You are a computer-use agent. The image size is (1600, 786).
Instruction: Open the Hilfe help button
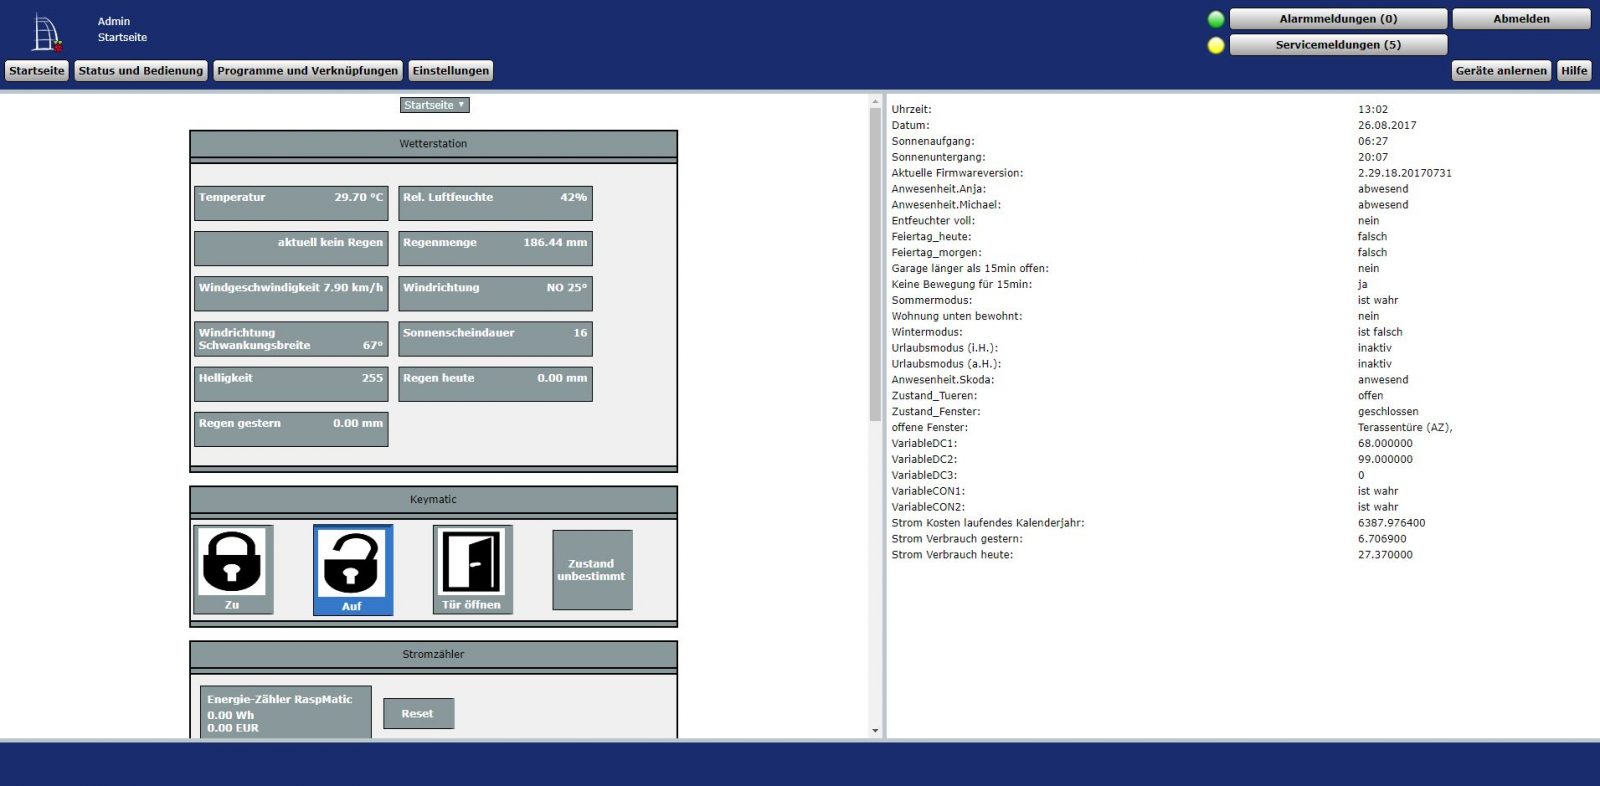click(x=1574, y=71)
